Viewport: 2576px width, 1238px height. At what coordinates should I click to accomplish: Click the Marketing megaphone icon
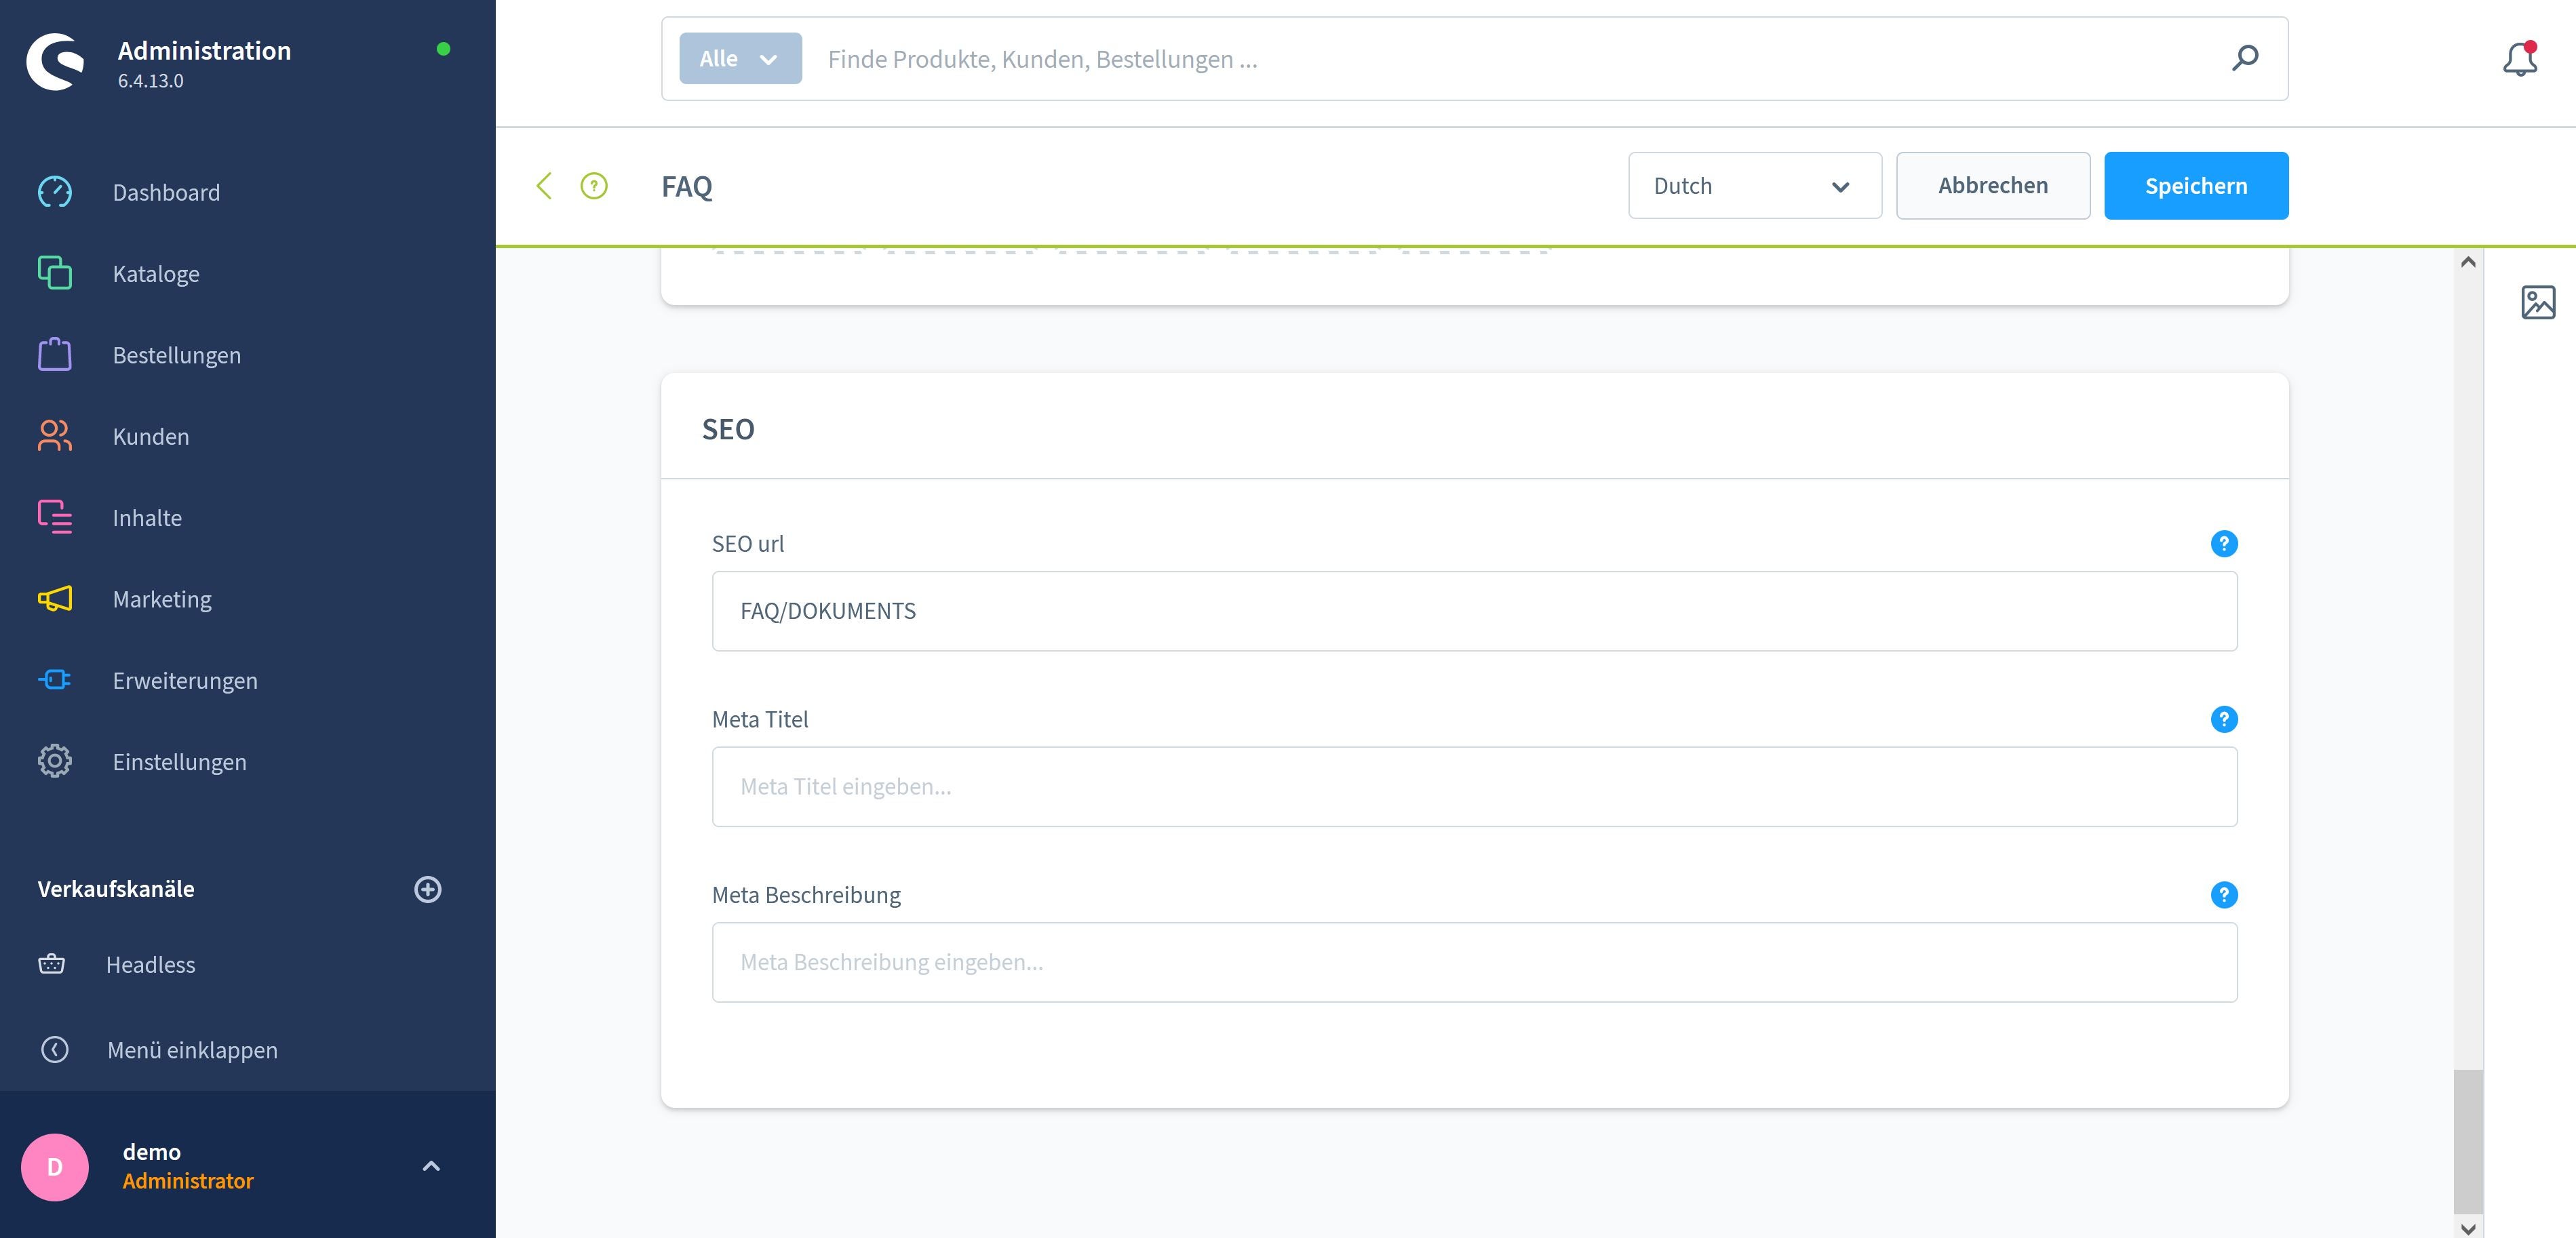pos(55,598)
